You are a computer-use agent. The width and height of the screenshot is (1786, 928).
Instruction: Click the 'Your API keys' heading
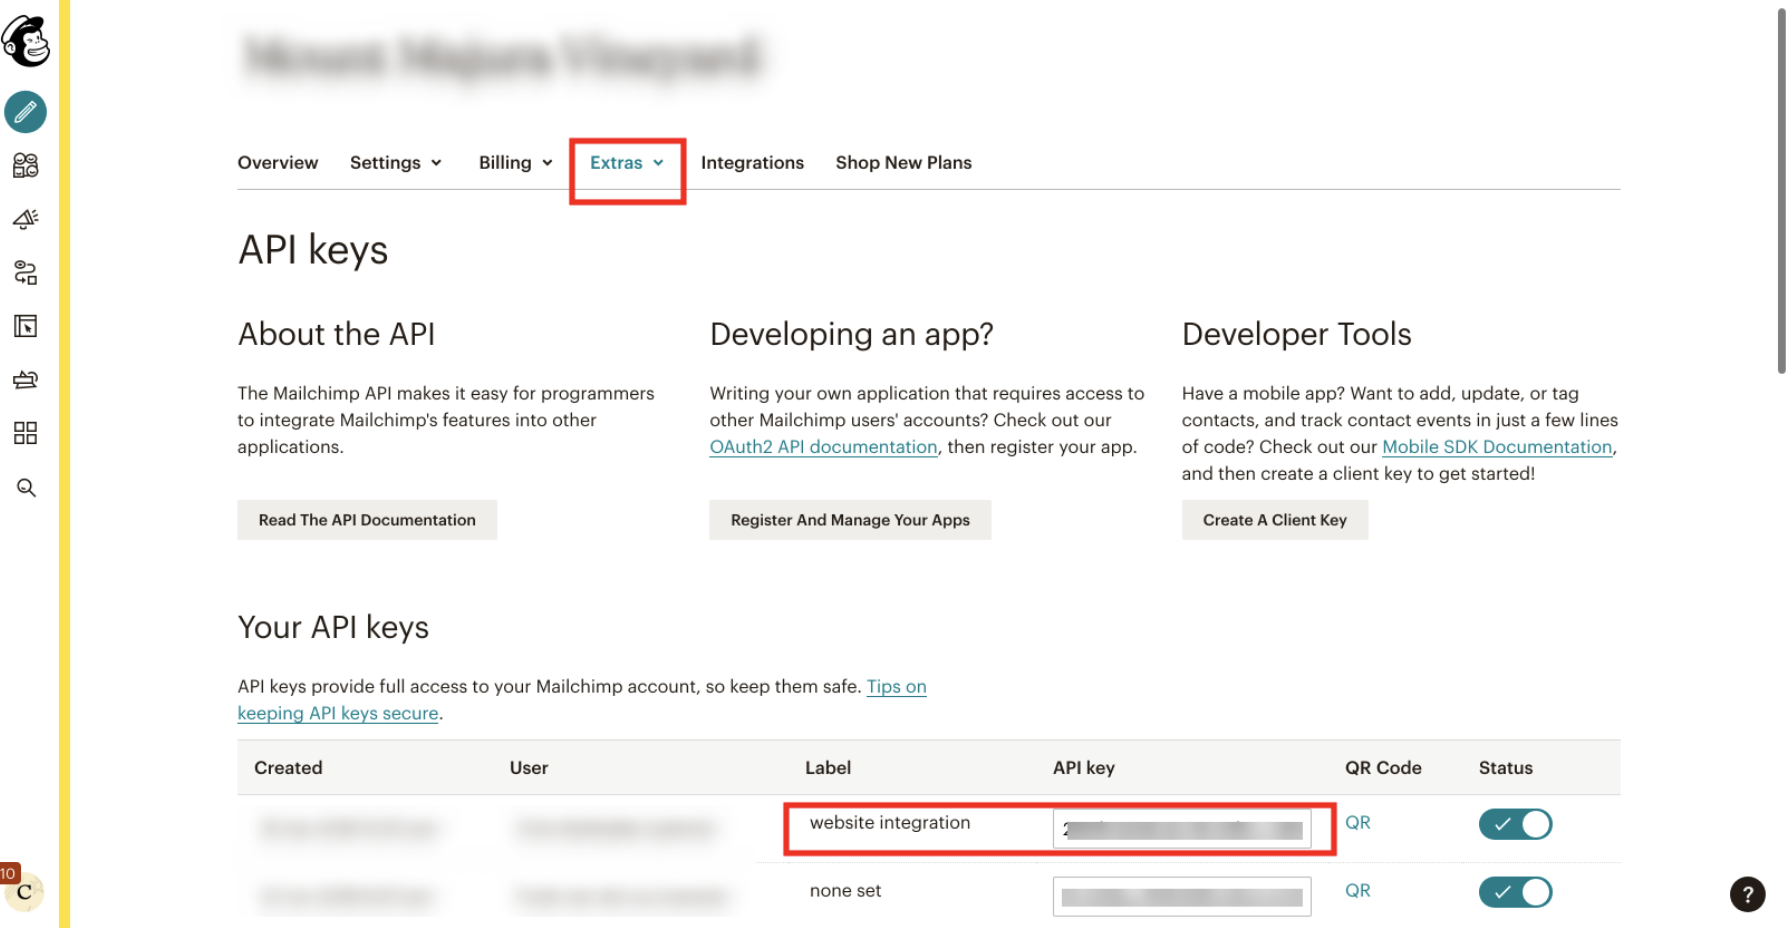(x=333, y=628)
